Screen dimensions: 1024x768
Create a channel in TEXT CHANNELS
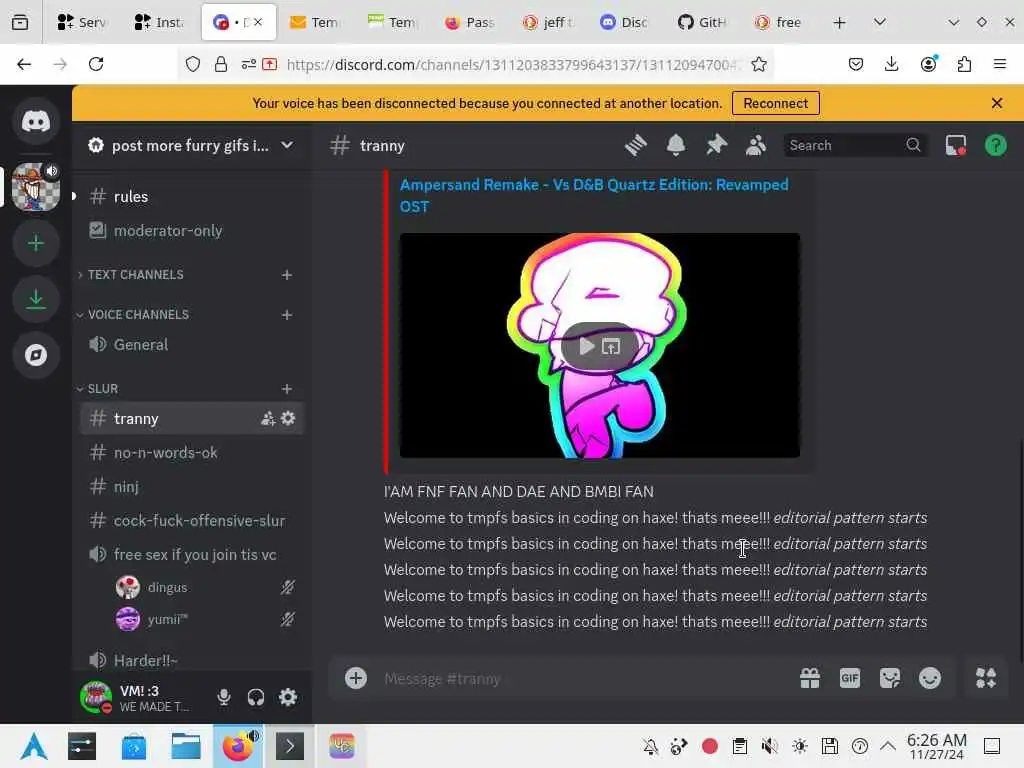point(287,275)
